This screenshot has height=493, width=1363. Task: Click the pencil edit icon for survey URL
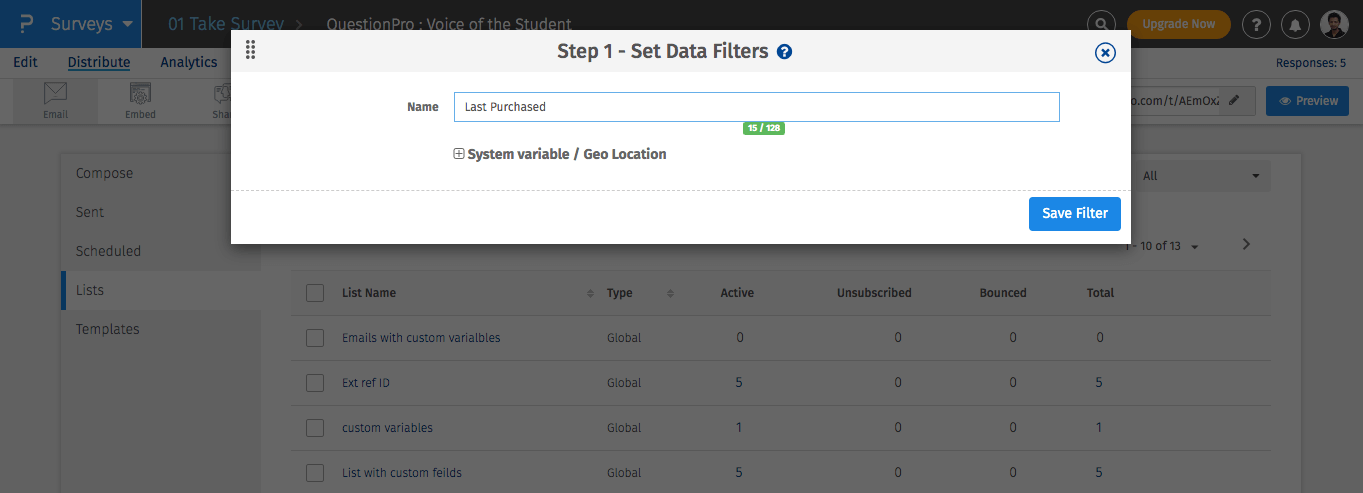click(1235, 100)
